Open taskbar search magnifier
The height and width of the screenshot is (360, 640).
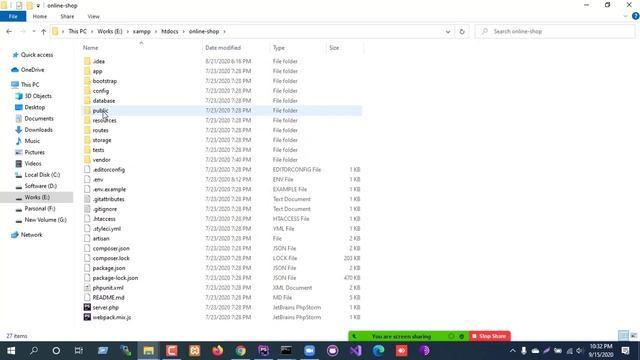(x=34, y=351)
